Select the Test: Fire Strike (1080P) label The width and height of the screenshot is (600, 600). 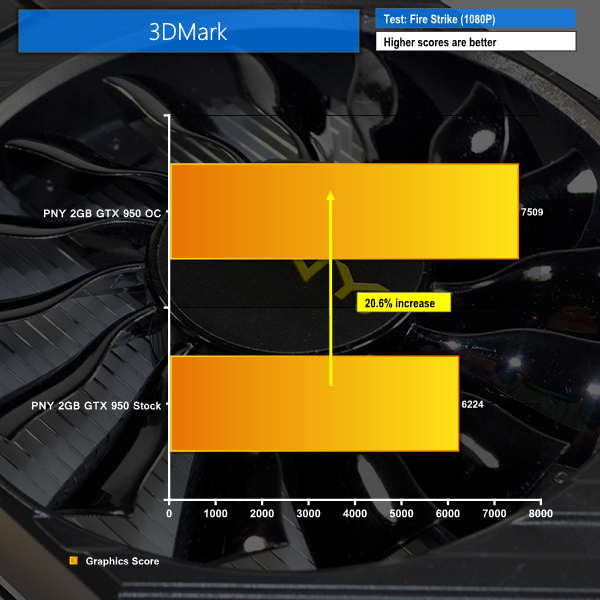[x=476, y=19]
